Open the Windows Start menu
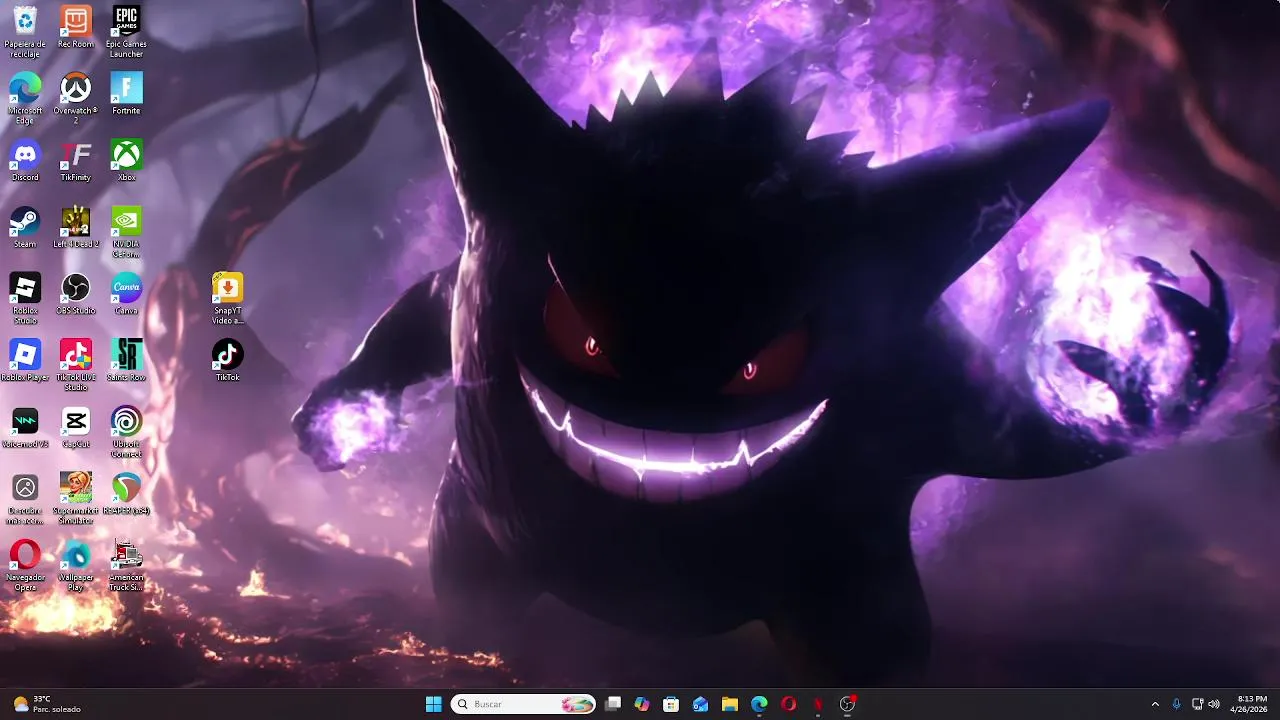The height and width of the screenshot is (720, 1280). point(433,704)
